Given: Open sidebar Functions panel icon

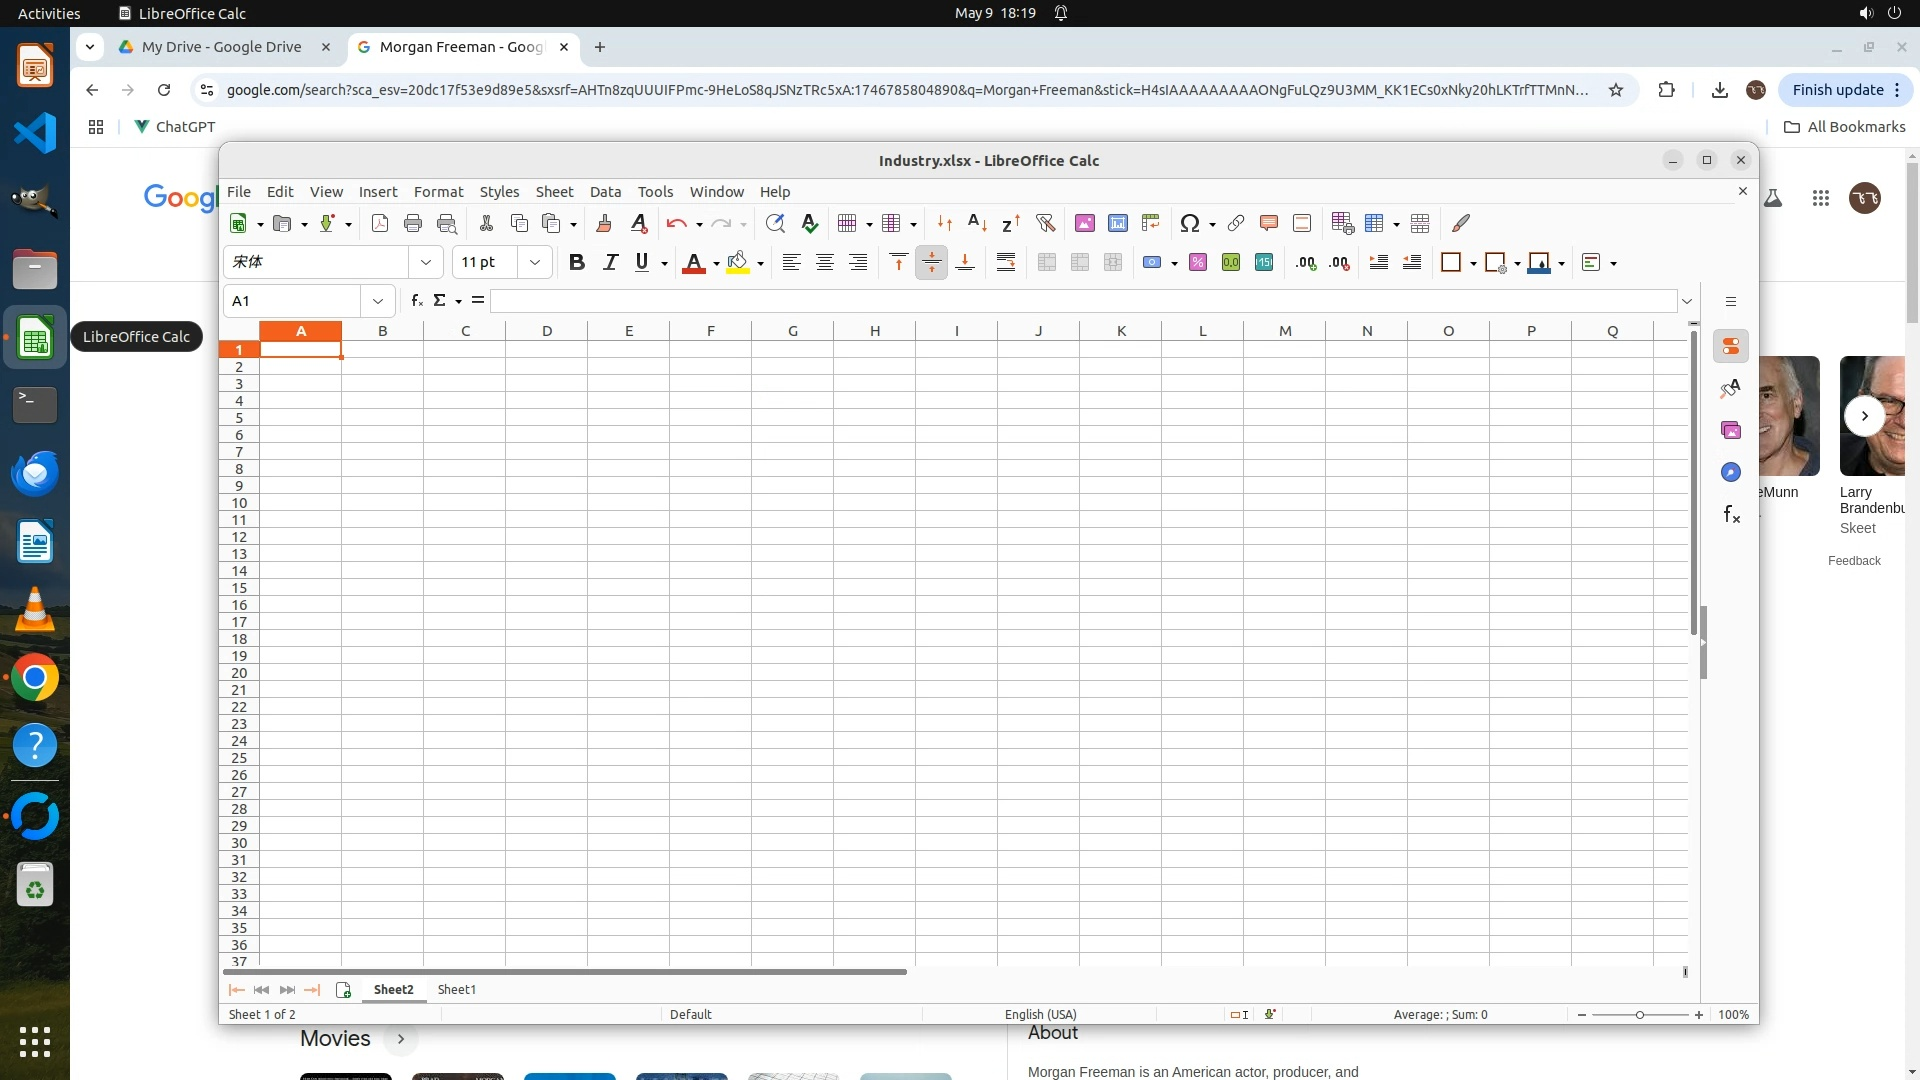Looking at the screenshot, I should tap(1731, 515).
